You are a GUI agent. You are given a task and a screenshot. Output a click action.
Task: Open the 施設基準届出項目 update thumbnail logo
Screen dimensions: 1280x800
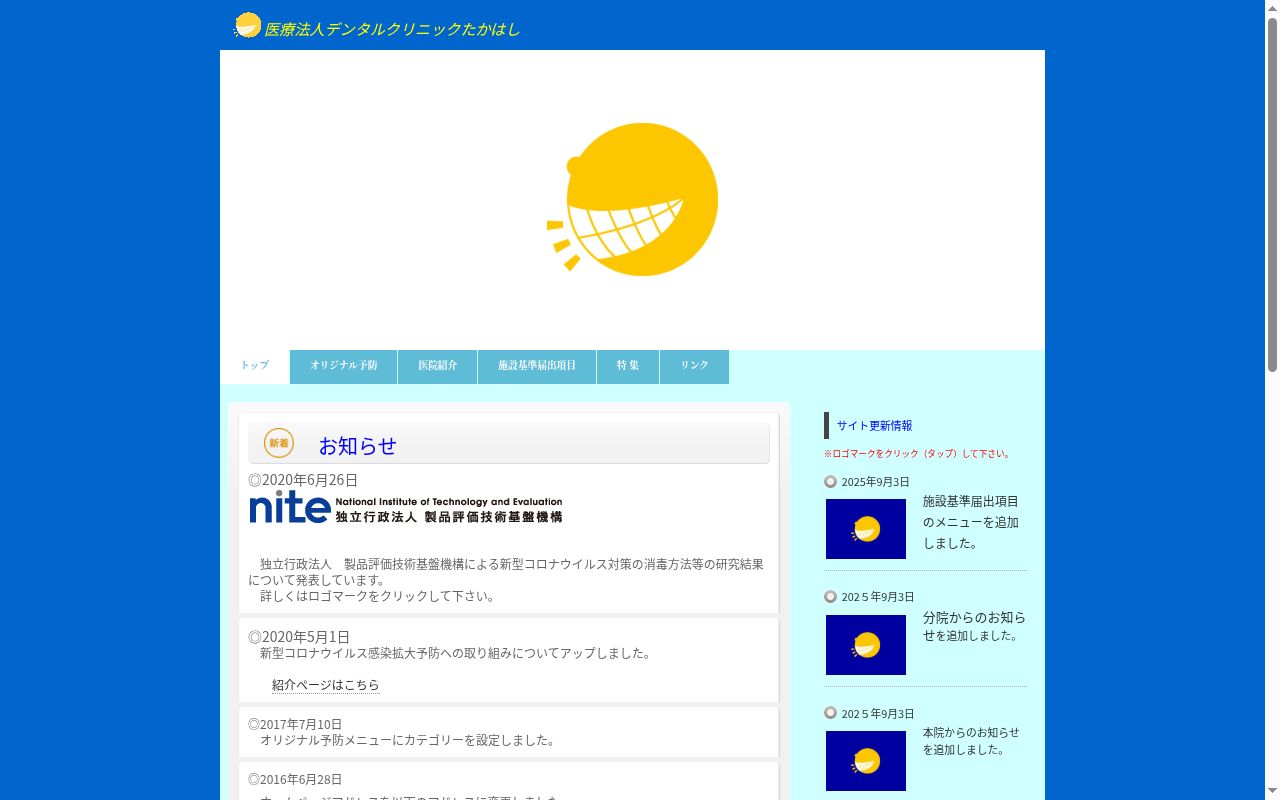[x=866, y=529]
